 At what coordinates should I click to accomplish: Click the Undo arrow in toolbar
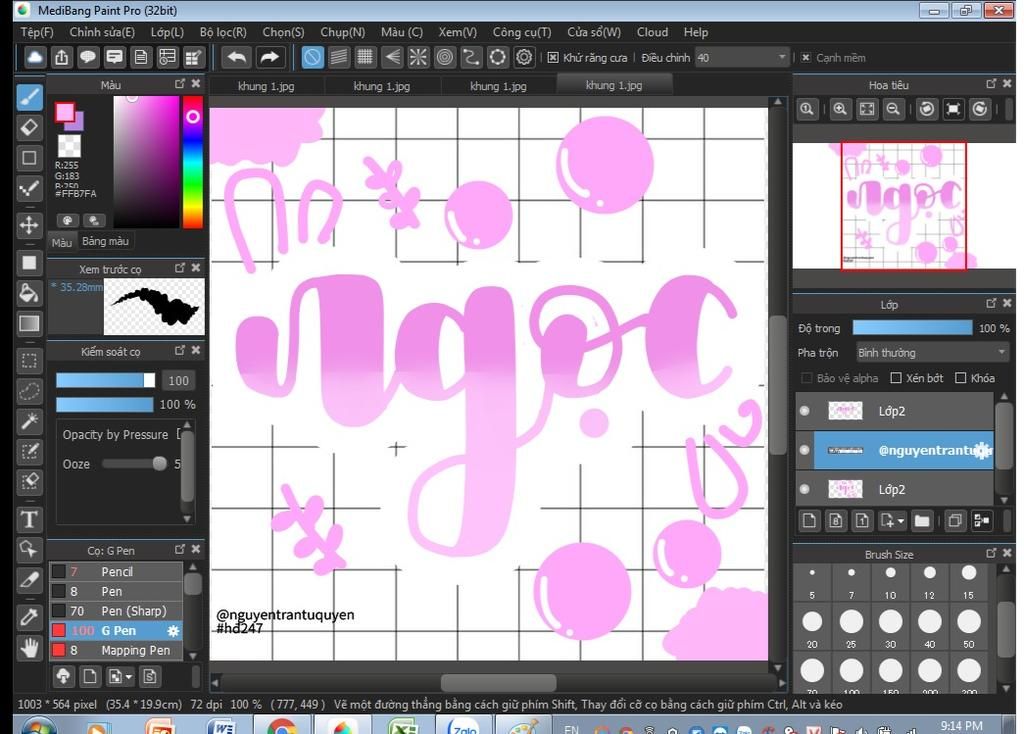236,57
